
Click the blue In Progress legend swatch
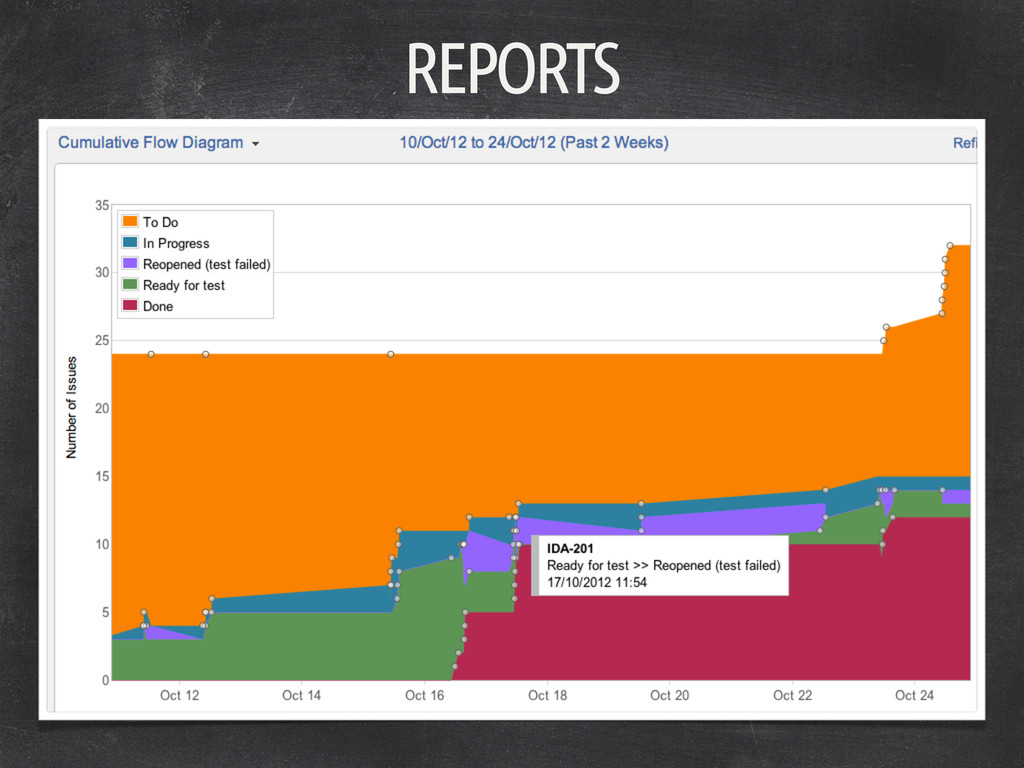[130, 243]
